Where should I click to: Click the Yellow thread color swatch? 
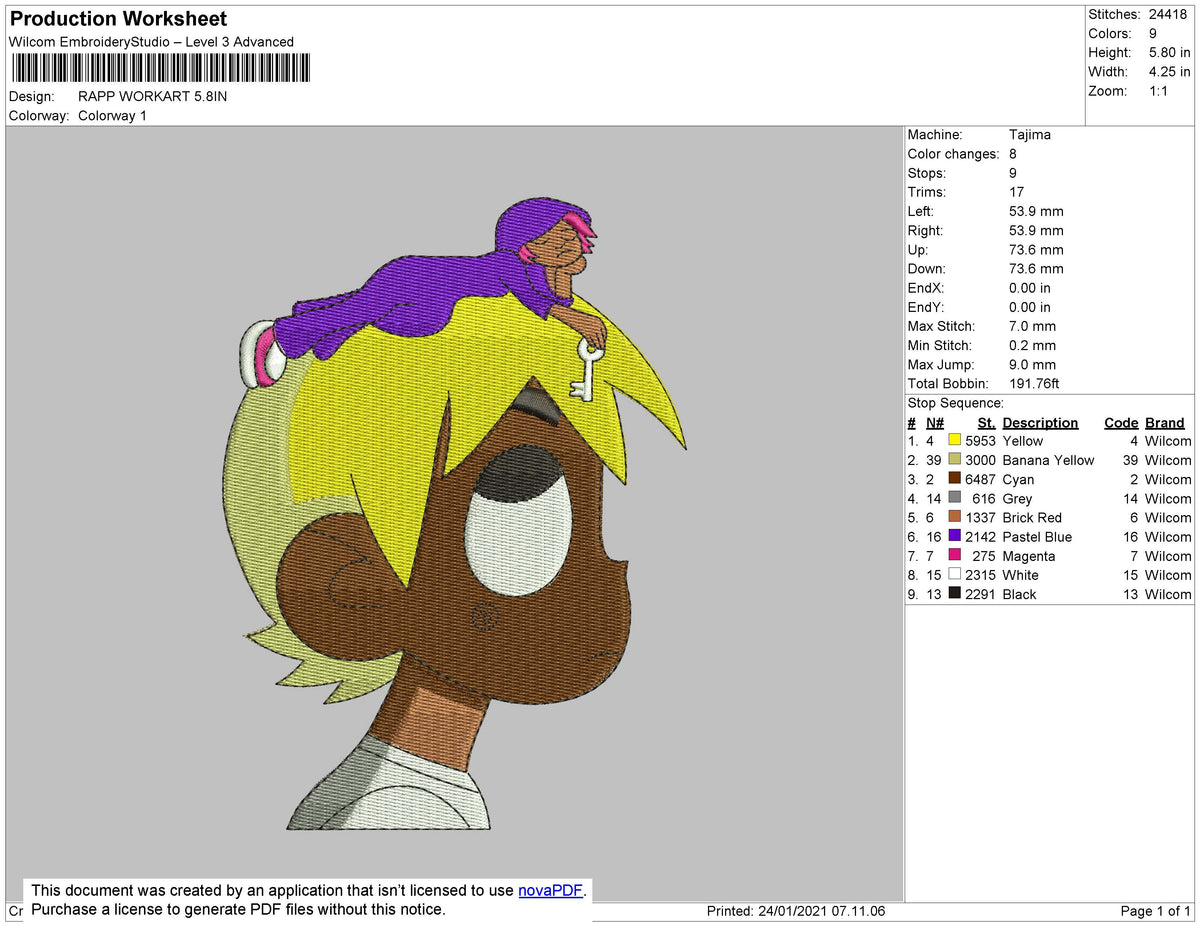point(954,441)
